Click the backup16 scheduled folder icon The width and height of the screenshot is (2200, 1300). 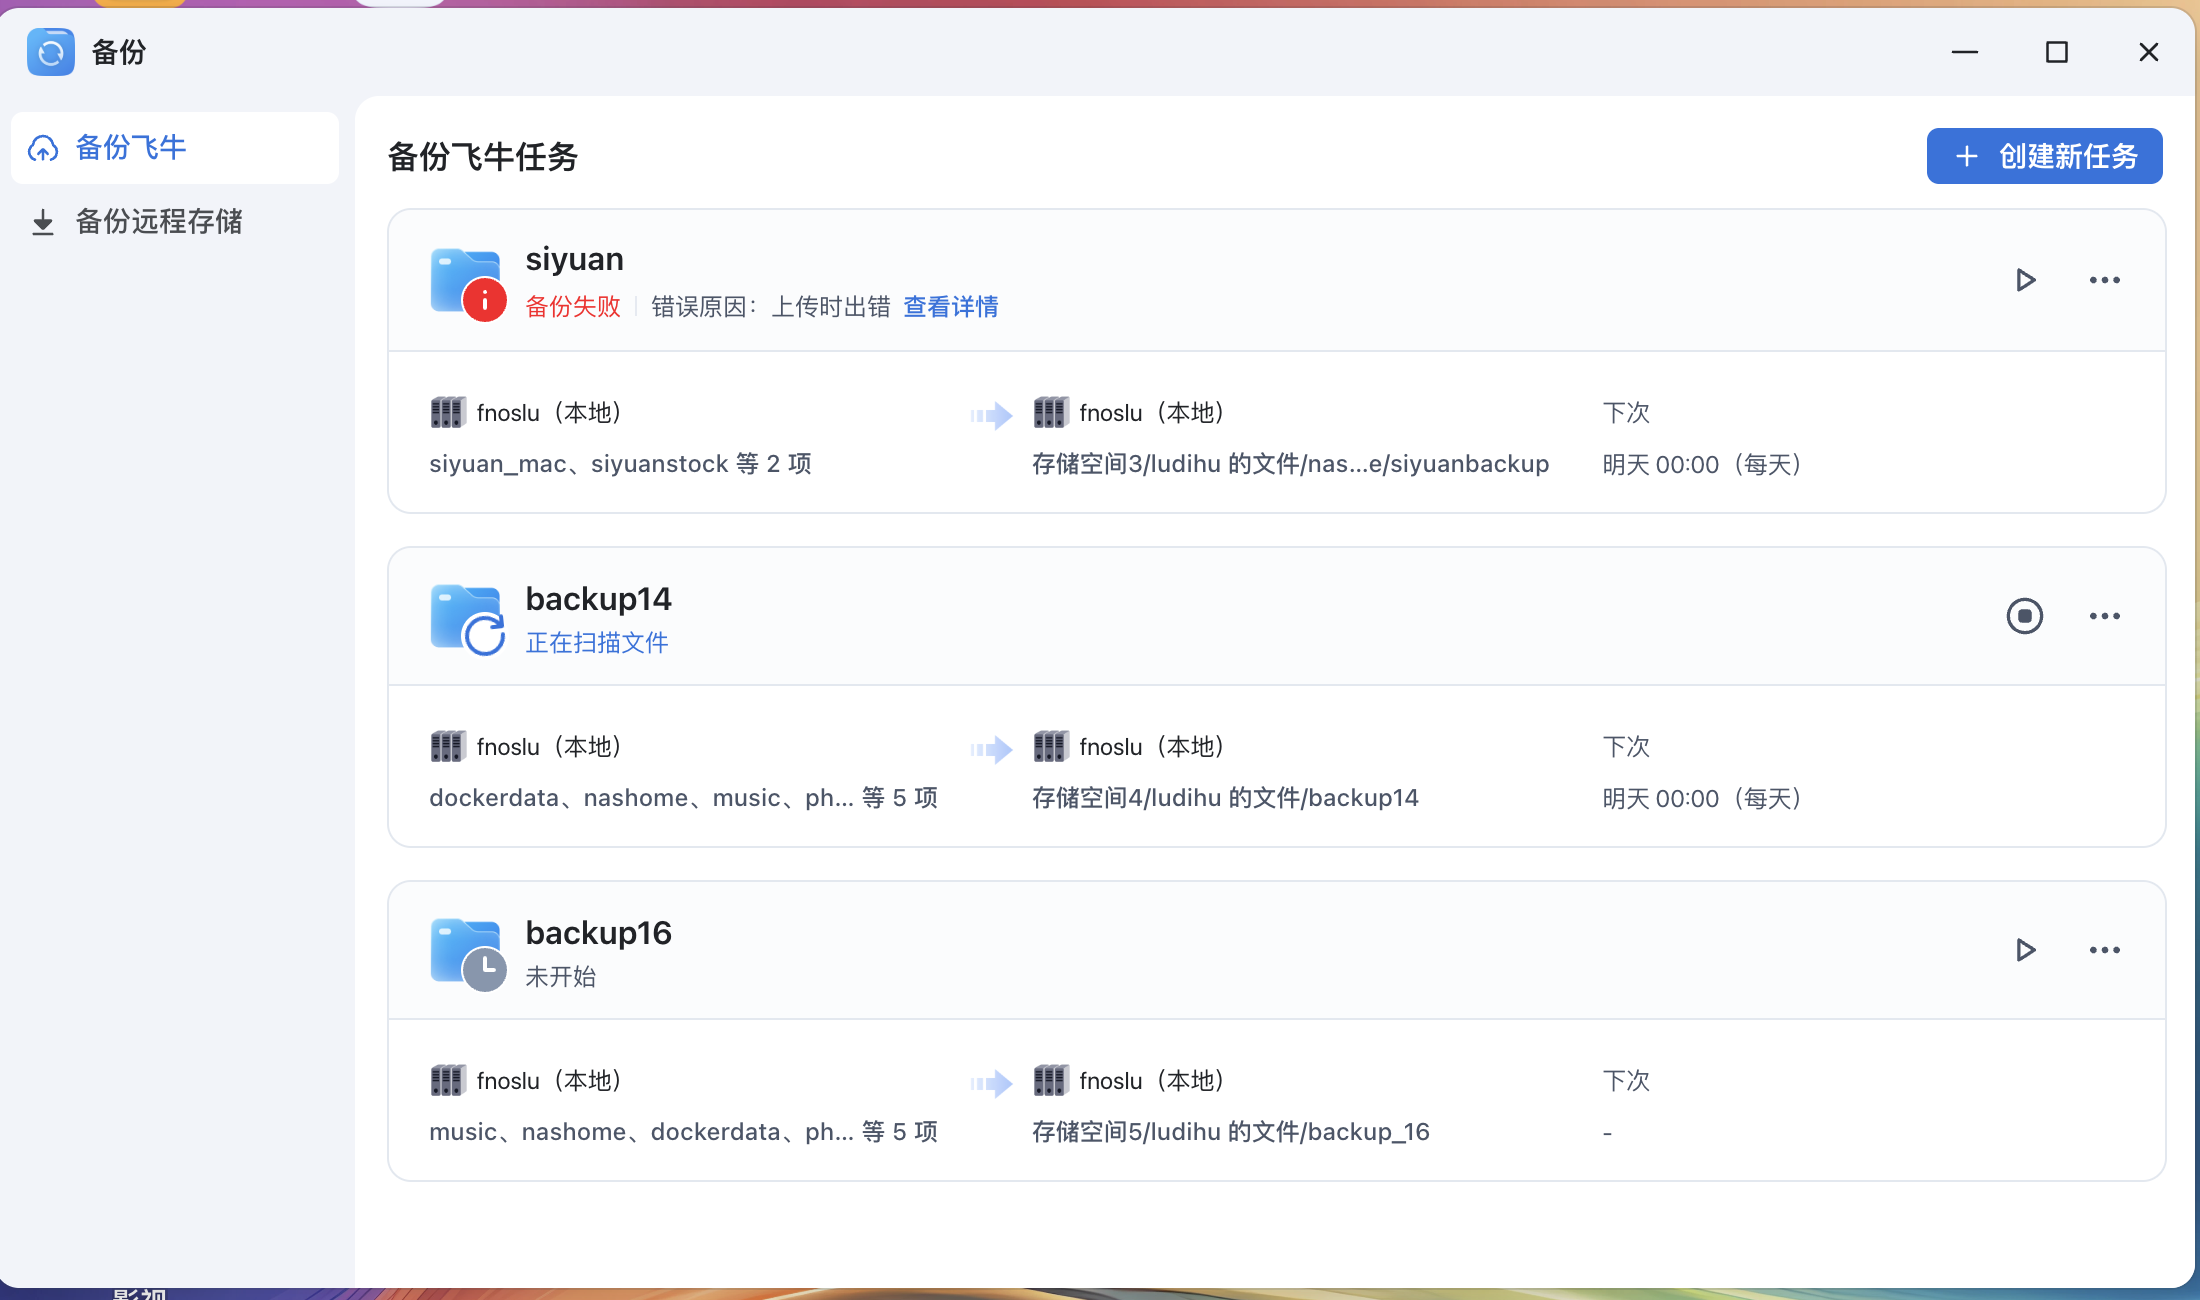point(467,954)
